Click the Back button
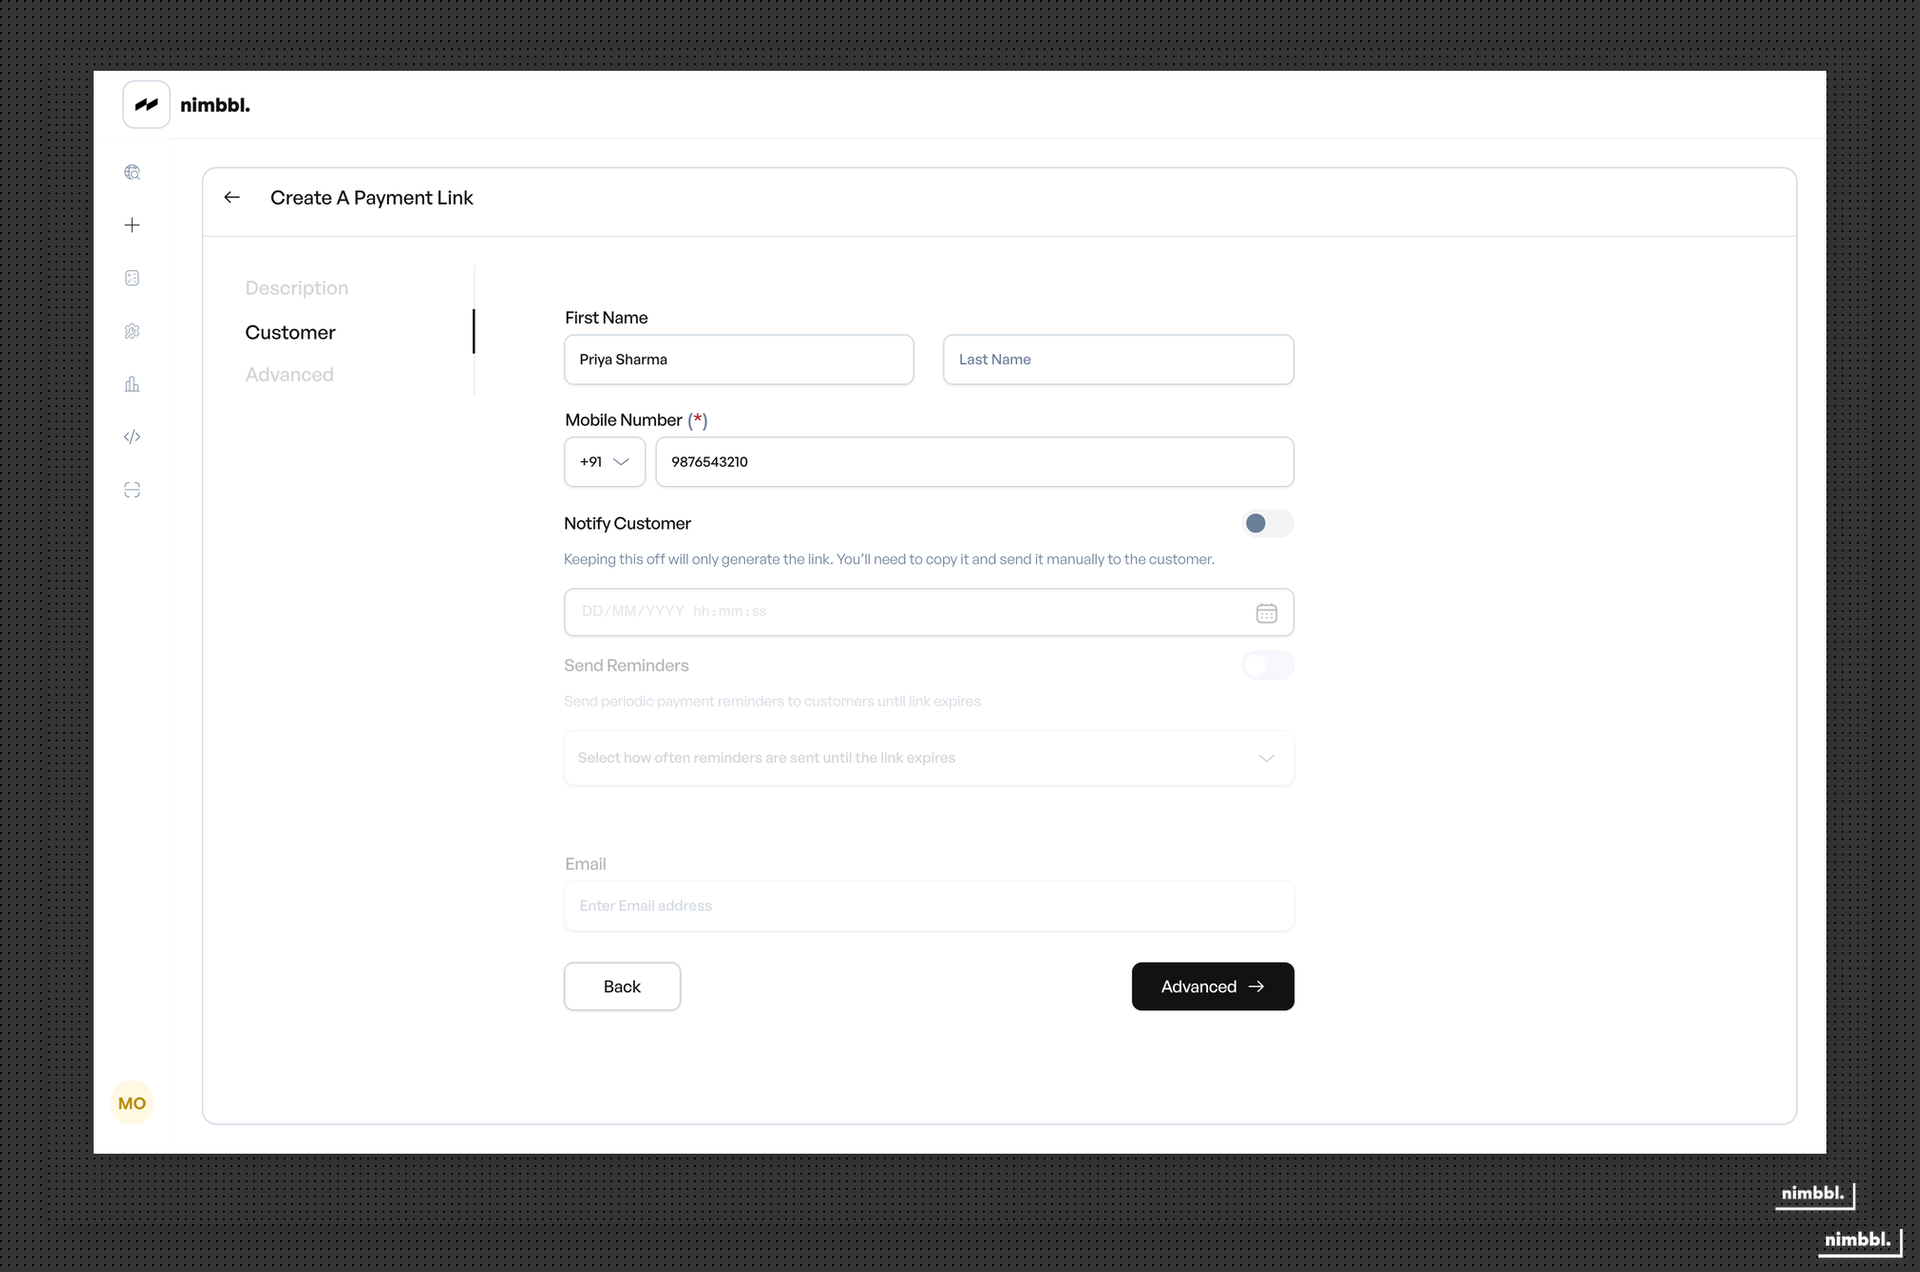 tap(622, 986)
